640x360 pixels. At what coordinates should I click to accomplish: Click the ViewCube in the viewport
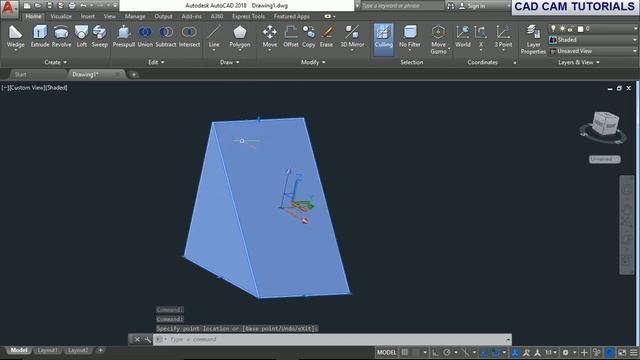coord(605,124)
